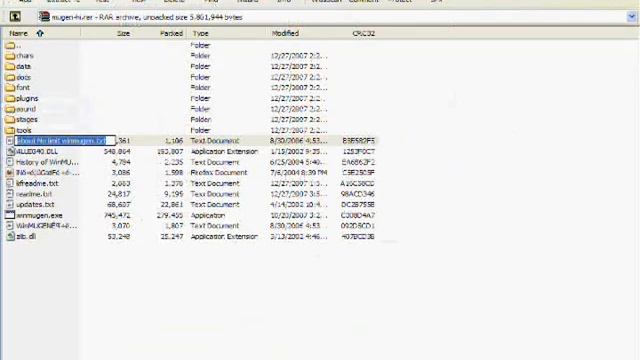Click the size value 24,817 of readme.txt
Screen dimensions: 640x360
pyautogui.click(x=118, y=194)
